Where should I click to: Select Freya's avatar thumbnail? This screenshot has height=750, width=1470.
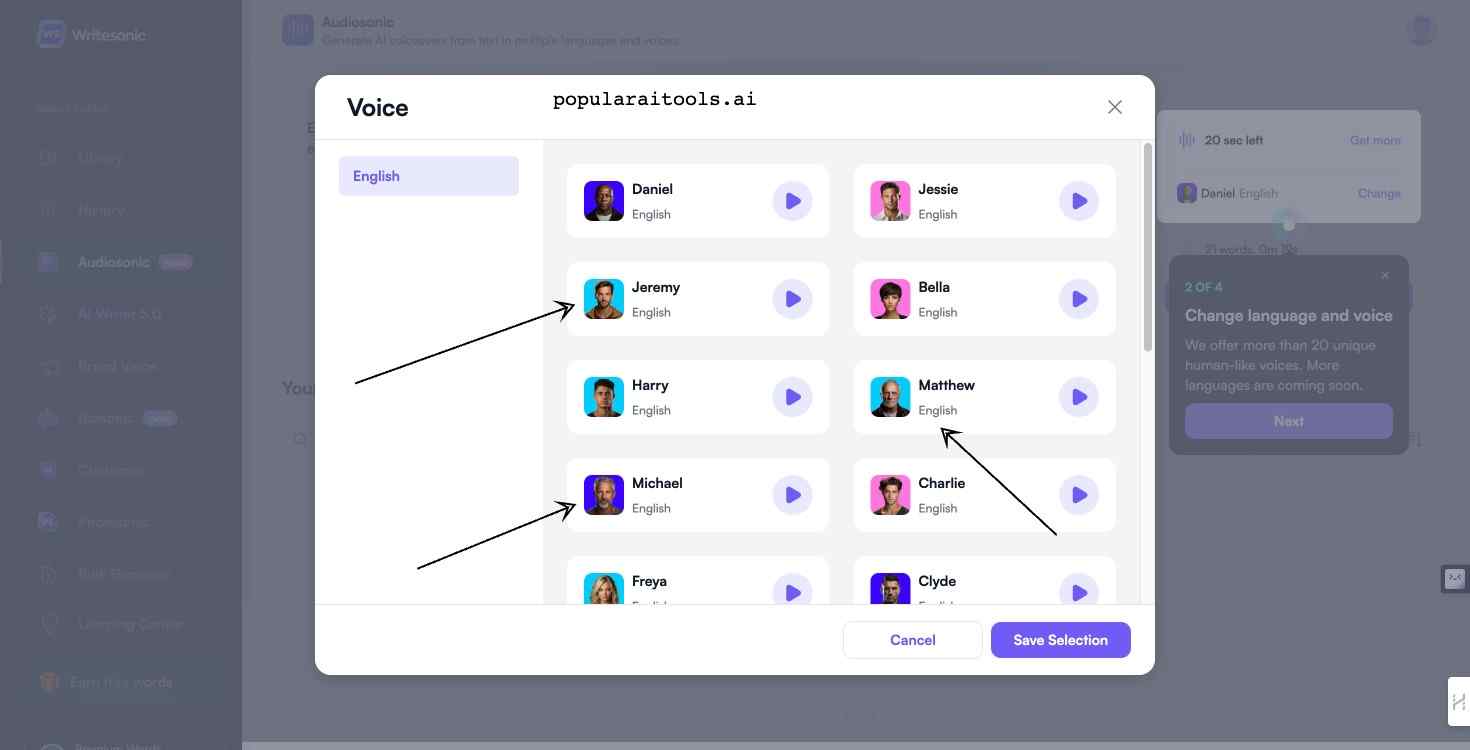[x=604, y=589]
